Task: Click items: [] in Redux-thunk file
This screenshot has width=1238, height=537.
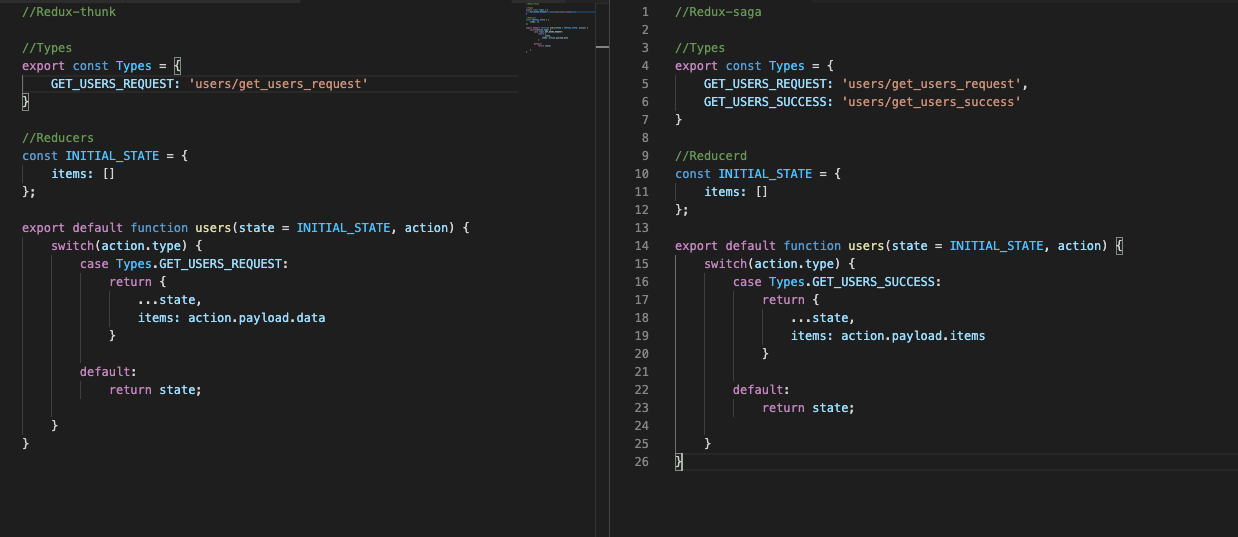Action: click(83, 174)
